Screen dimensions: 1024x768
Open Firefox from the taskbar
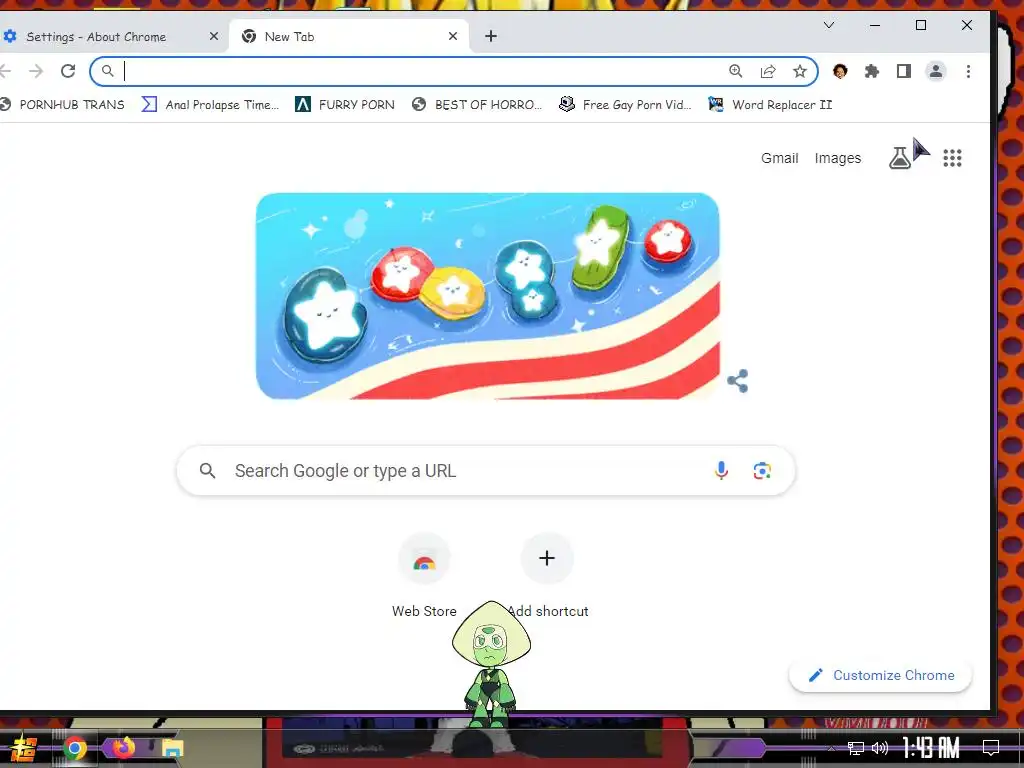(123, 748)
